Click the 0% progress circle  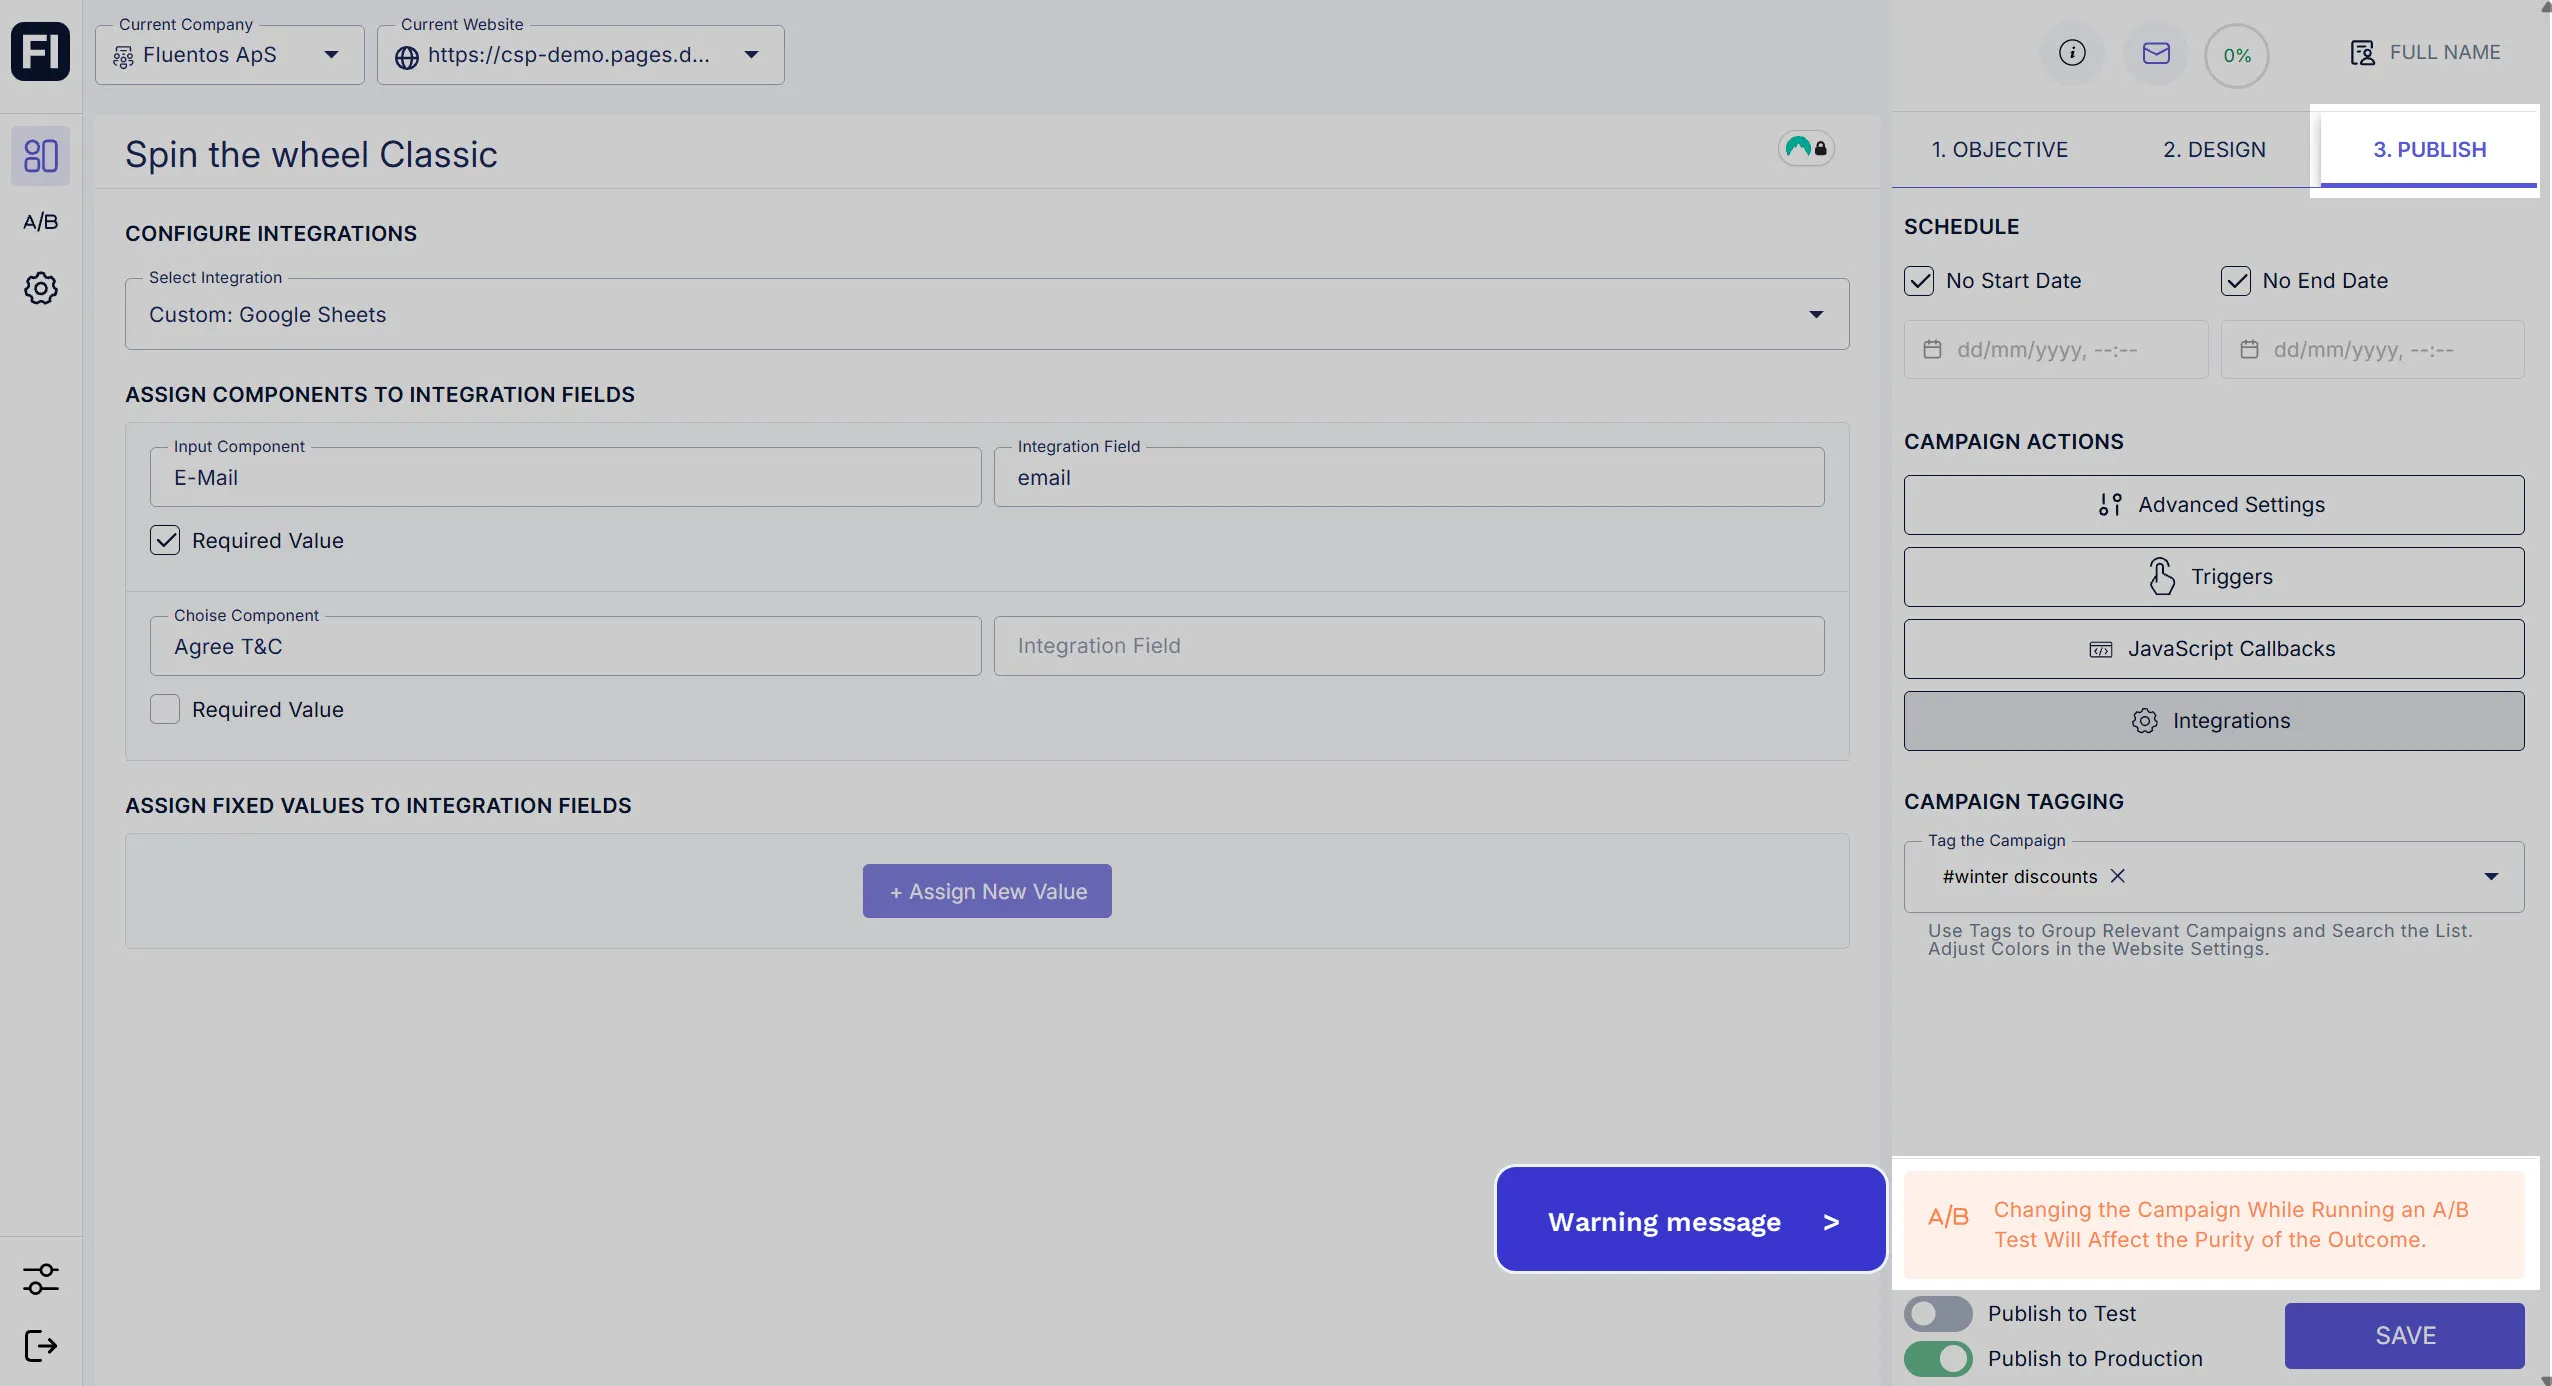2237,56
